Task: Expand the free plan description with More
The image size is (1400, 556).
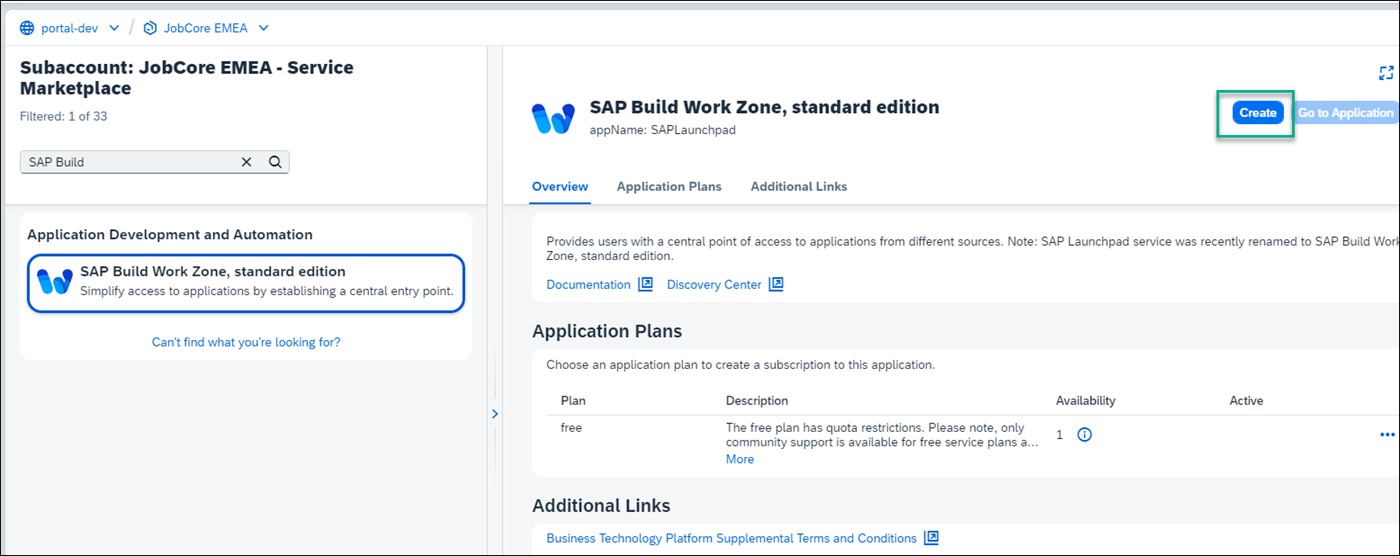Action: click(x=740, y=459)
